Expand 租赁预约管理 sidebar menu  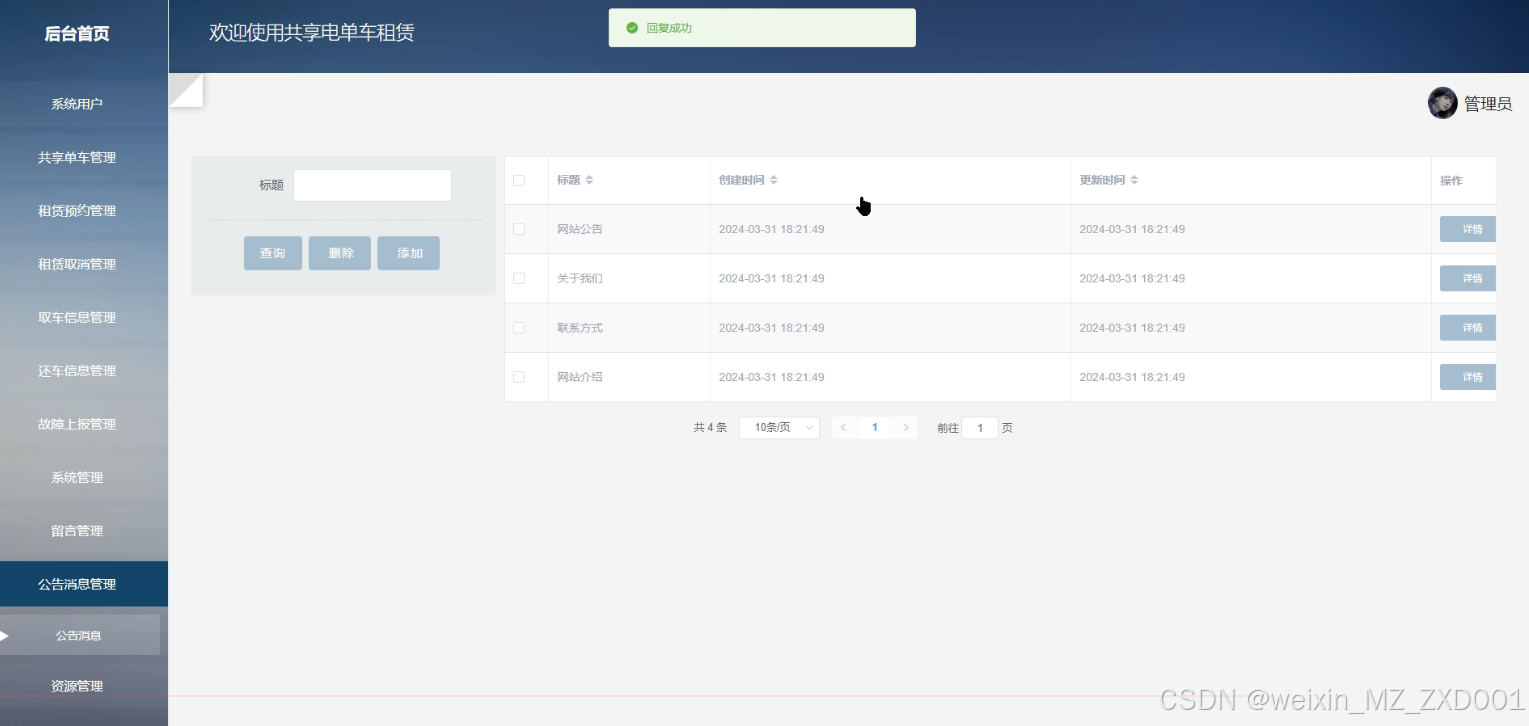pyautogui.click(x=77, y=211)
